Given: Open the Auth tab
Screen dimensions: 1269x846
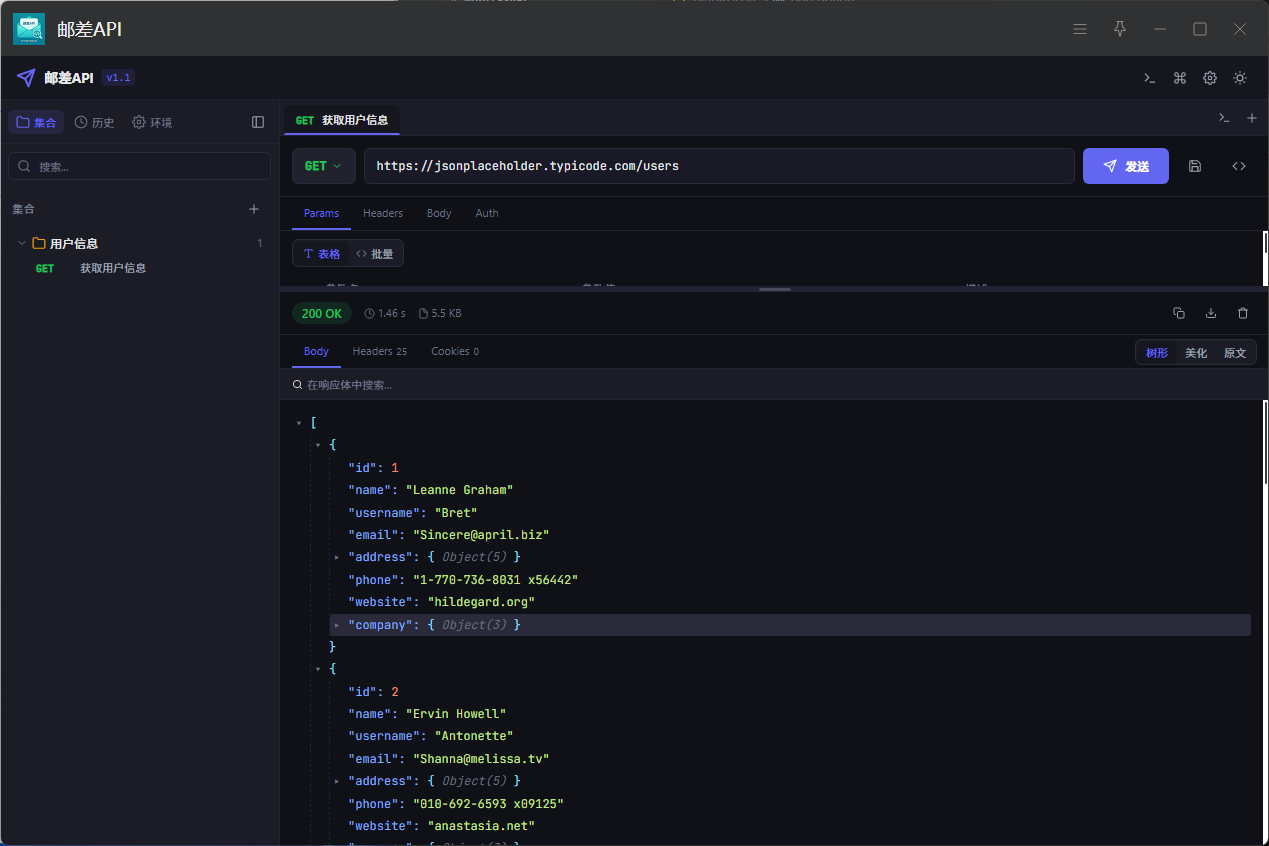Looking at the screenshot, I should click(x=487, y=213).
